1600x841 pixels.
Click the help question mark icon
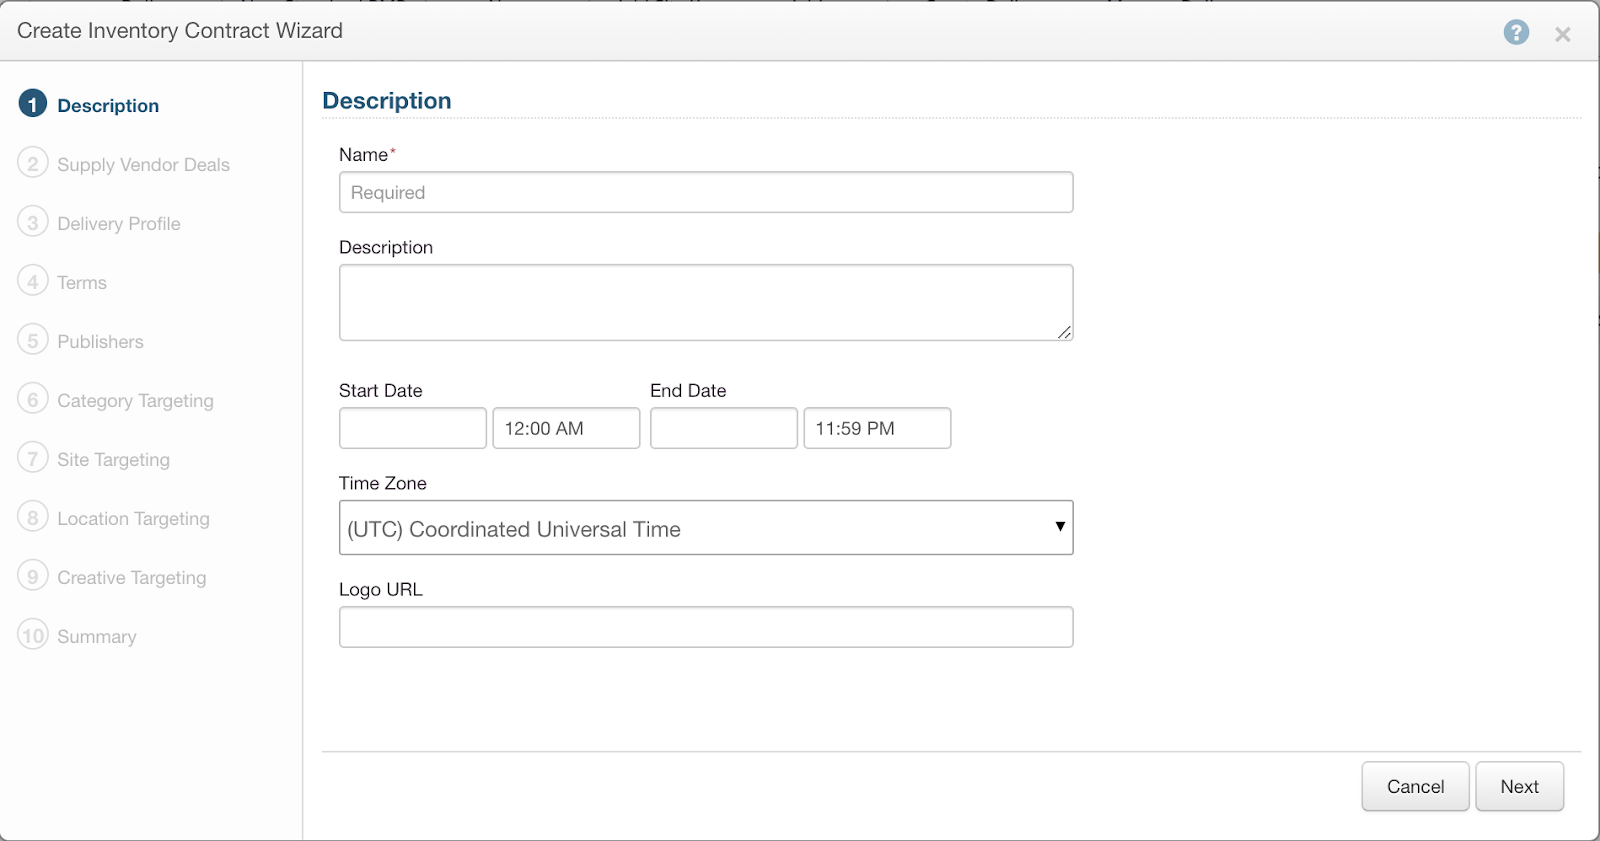[1516, 32]
